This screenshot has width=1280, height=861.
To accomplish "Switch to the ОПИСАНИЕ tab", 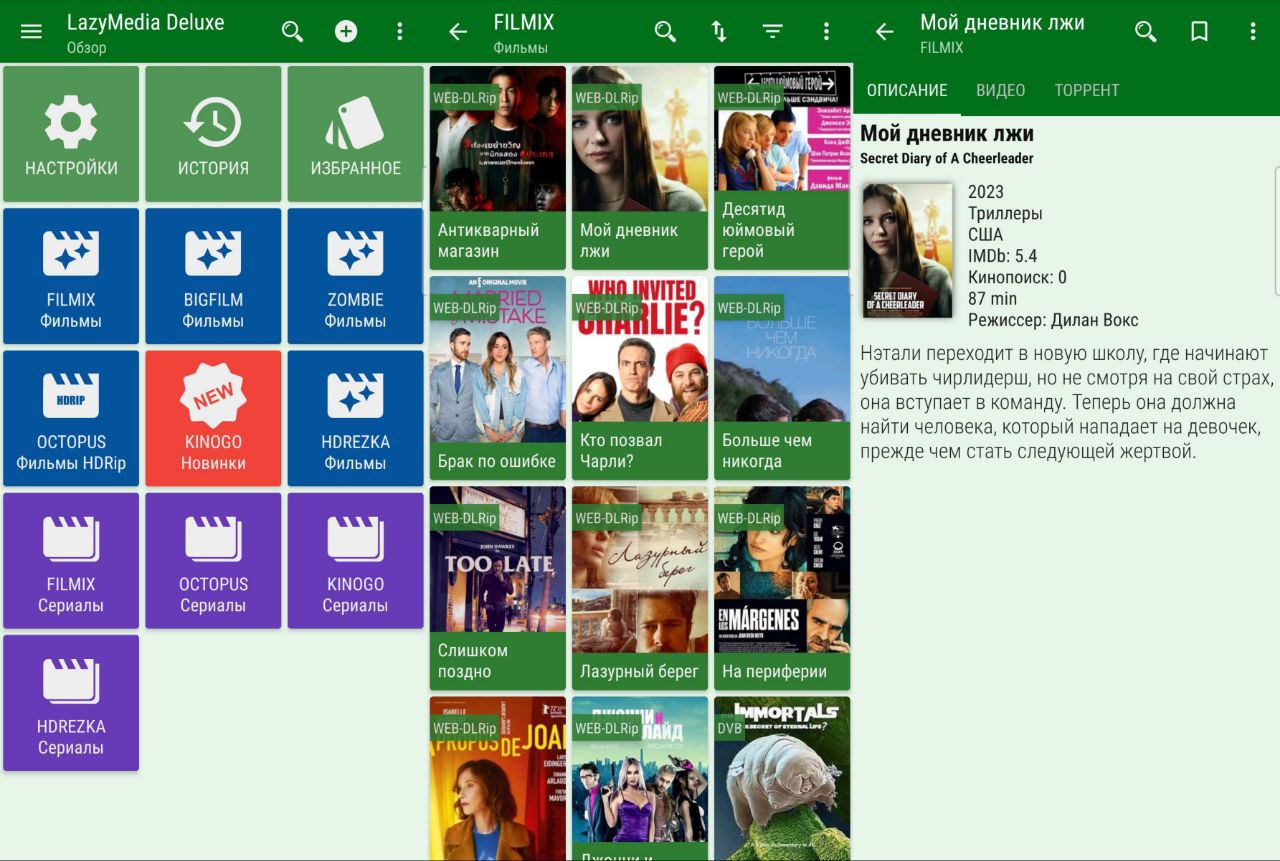I will click(907, 90).
